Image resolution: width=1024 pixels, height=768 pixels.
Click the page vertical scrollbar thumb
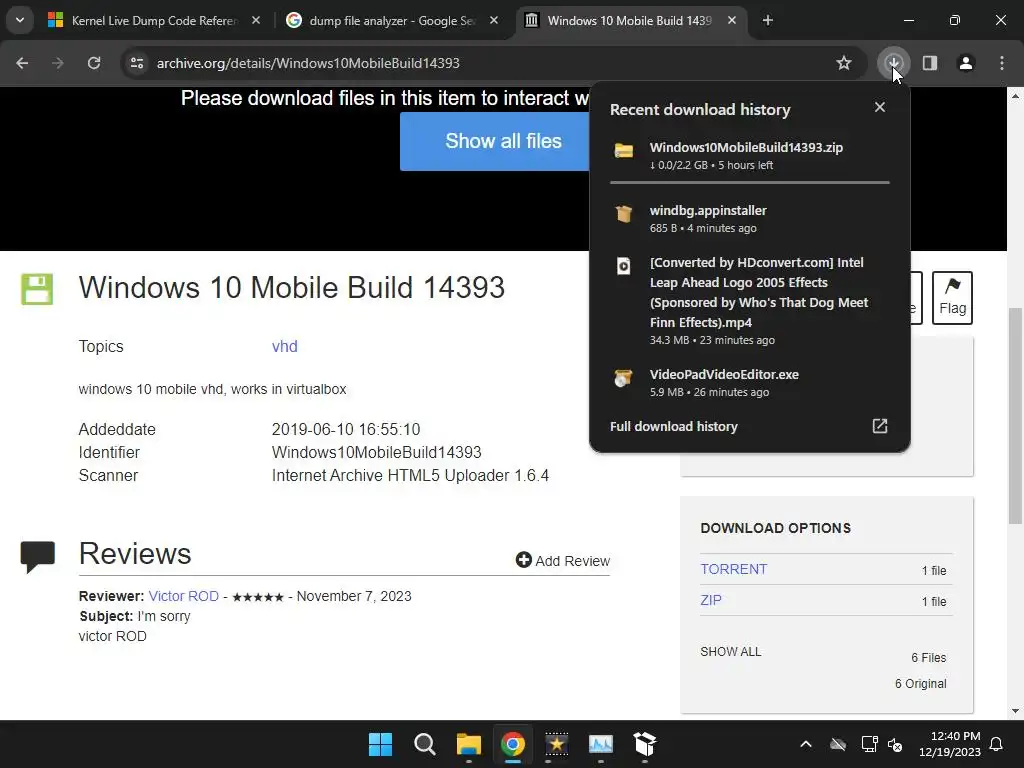tap(1015, 415)
